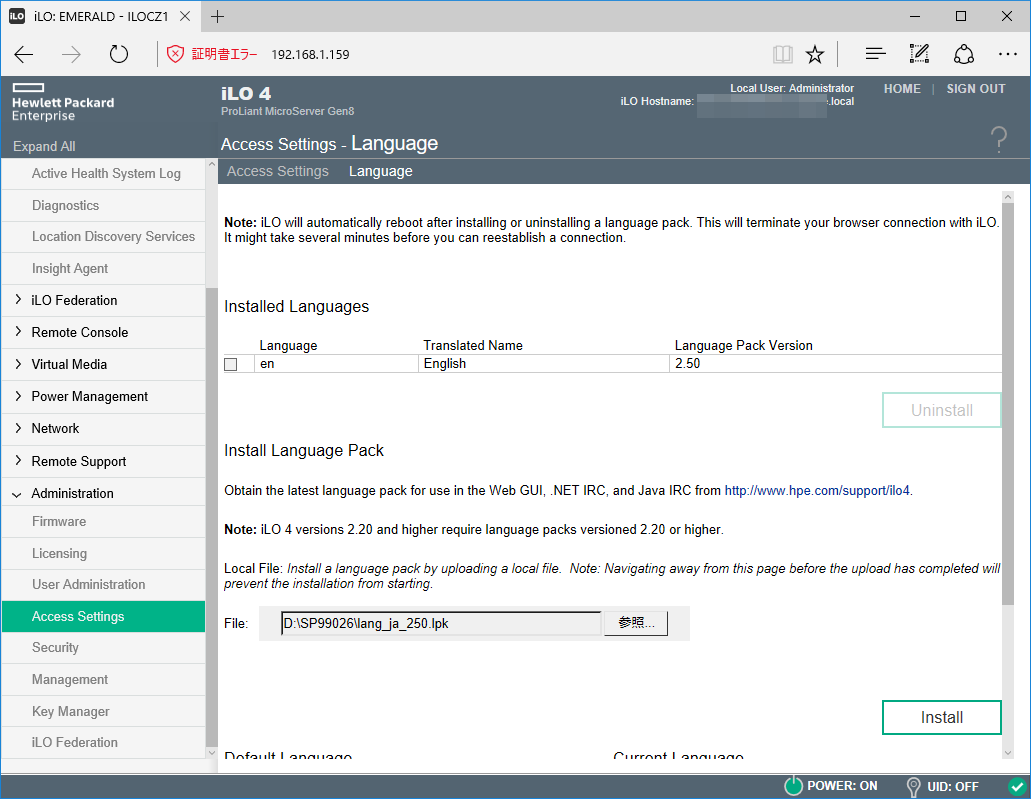Screen dimensions: 1031x799
Task: Click the browser address bar 192.168.1.159
Action: coord(310,55)
